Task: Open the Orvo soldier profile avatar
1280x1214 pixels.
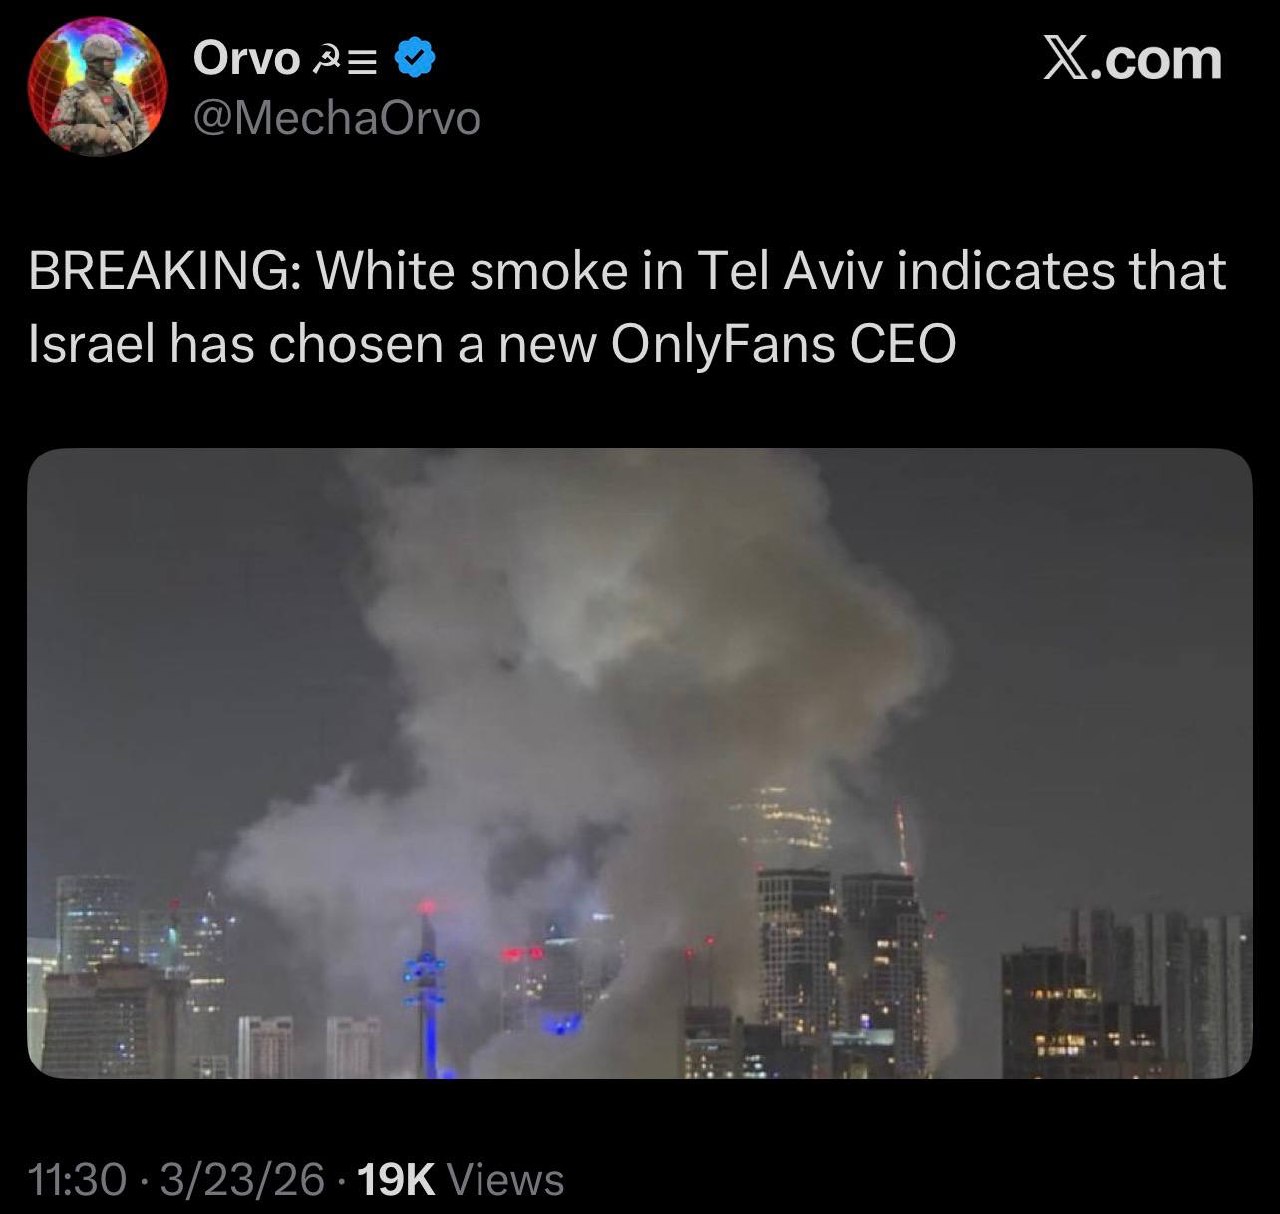Action: 98,87
